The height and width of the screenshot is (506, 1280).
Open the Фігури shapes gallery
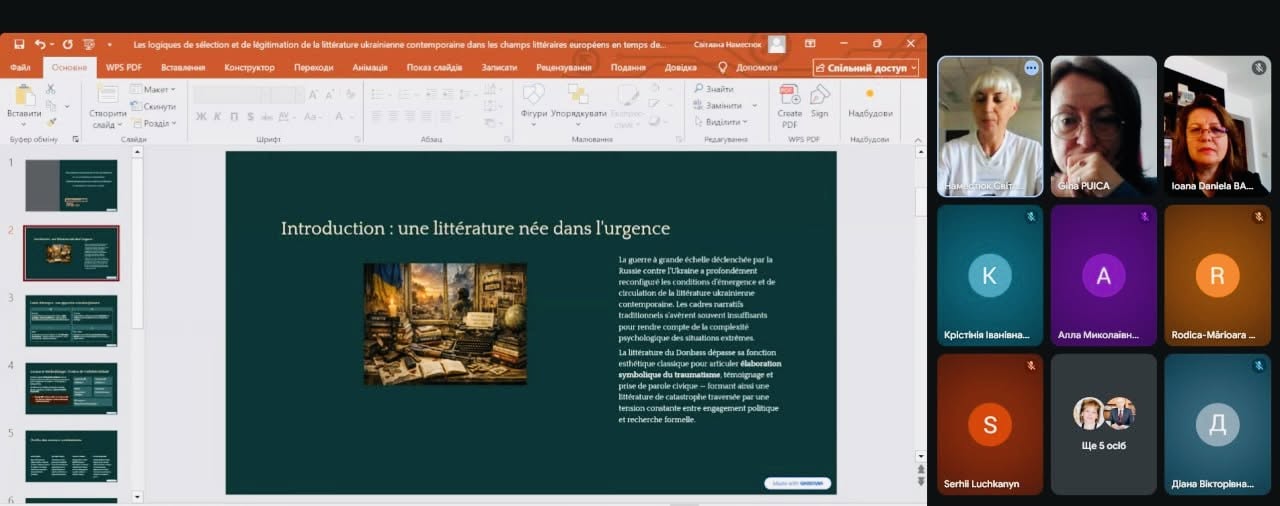534,101
